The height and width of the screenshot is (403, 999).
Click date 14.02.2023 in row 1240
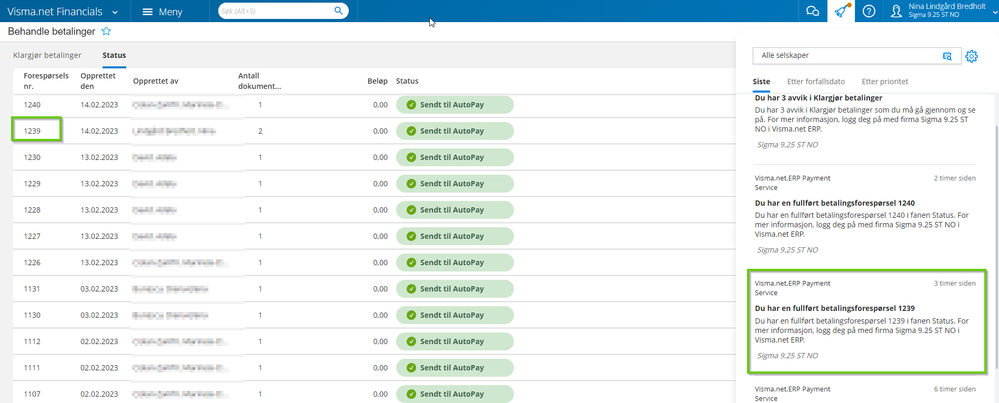tap(99, 104)
